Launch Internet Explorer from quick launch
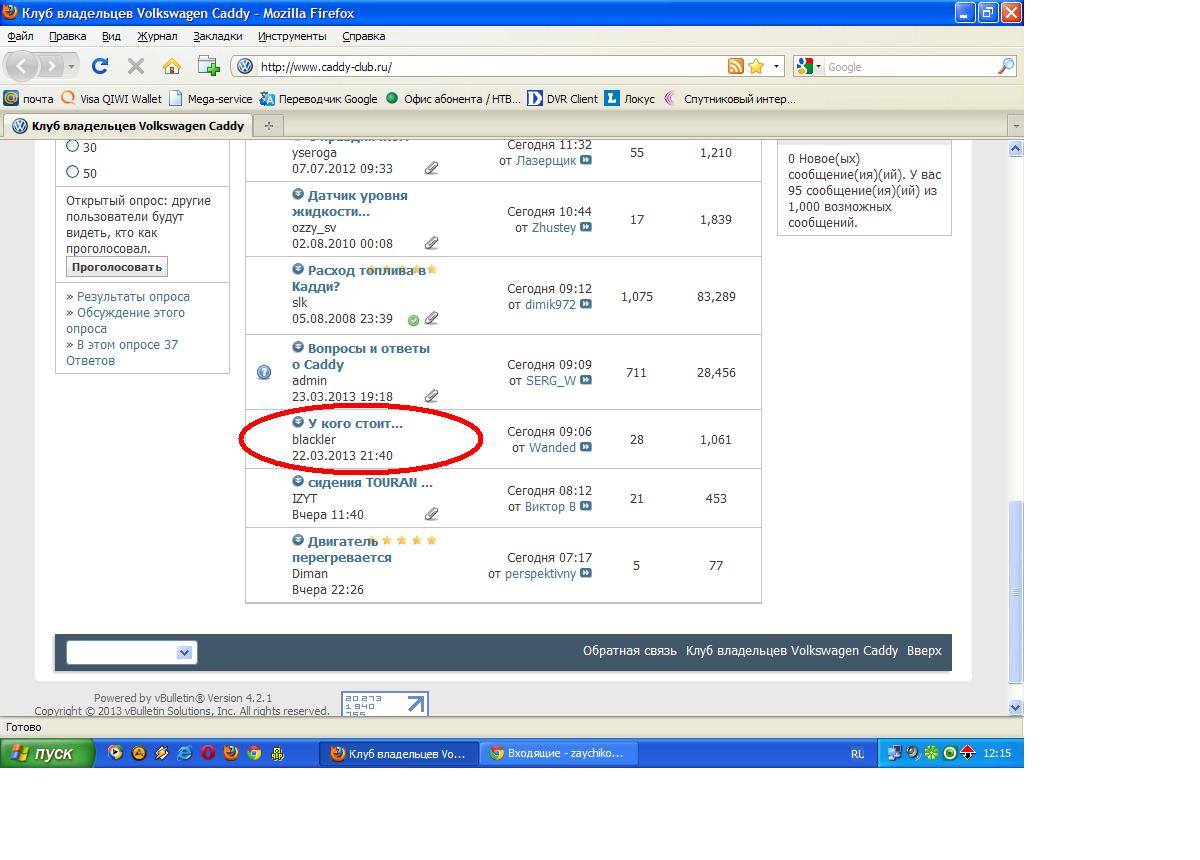 [185, 753]
